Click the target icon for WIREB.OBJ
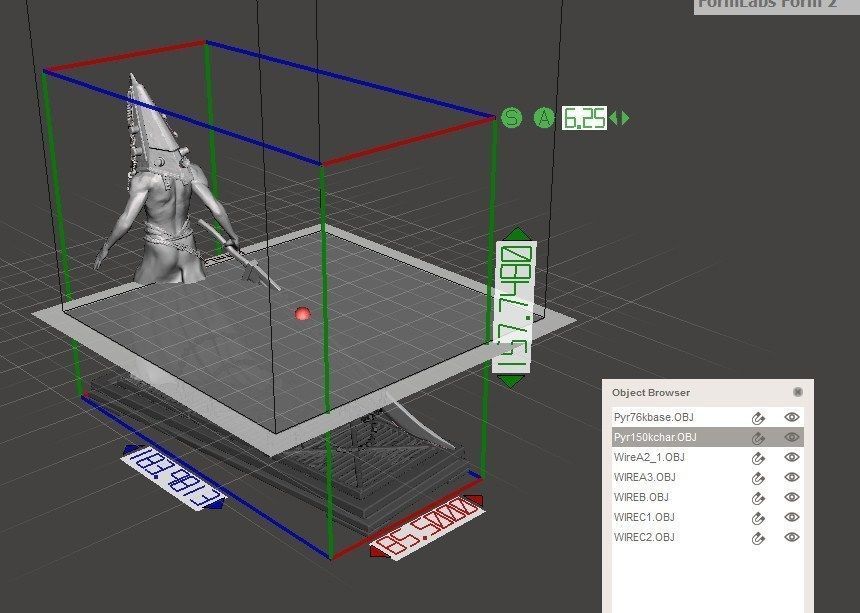860x613 pixels. pos(758,498)
